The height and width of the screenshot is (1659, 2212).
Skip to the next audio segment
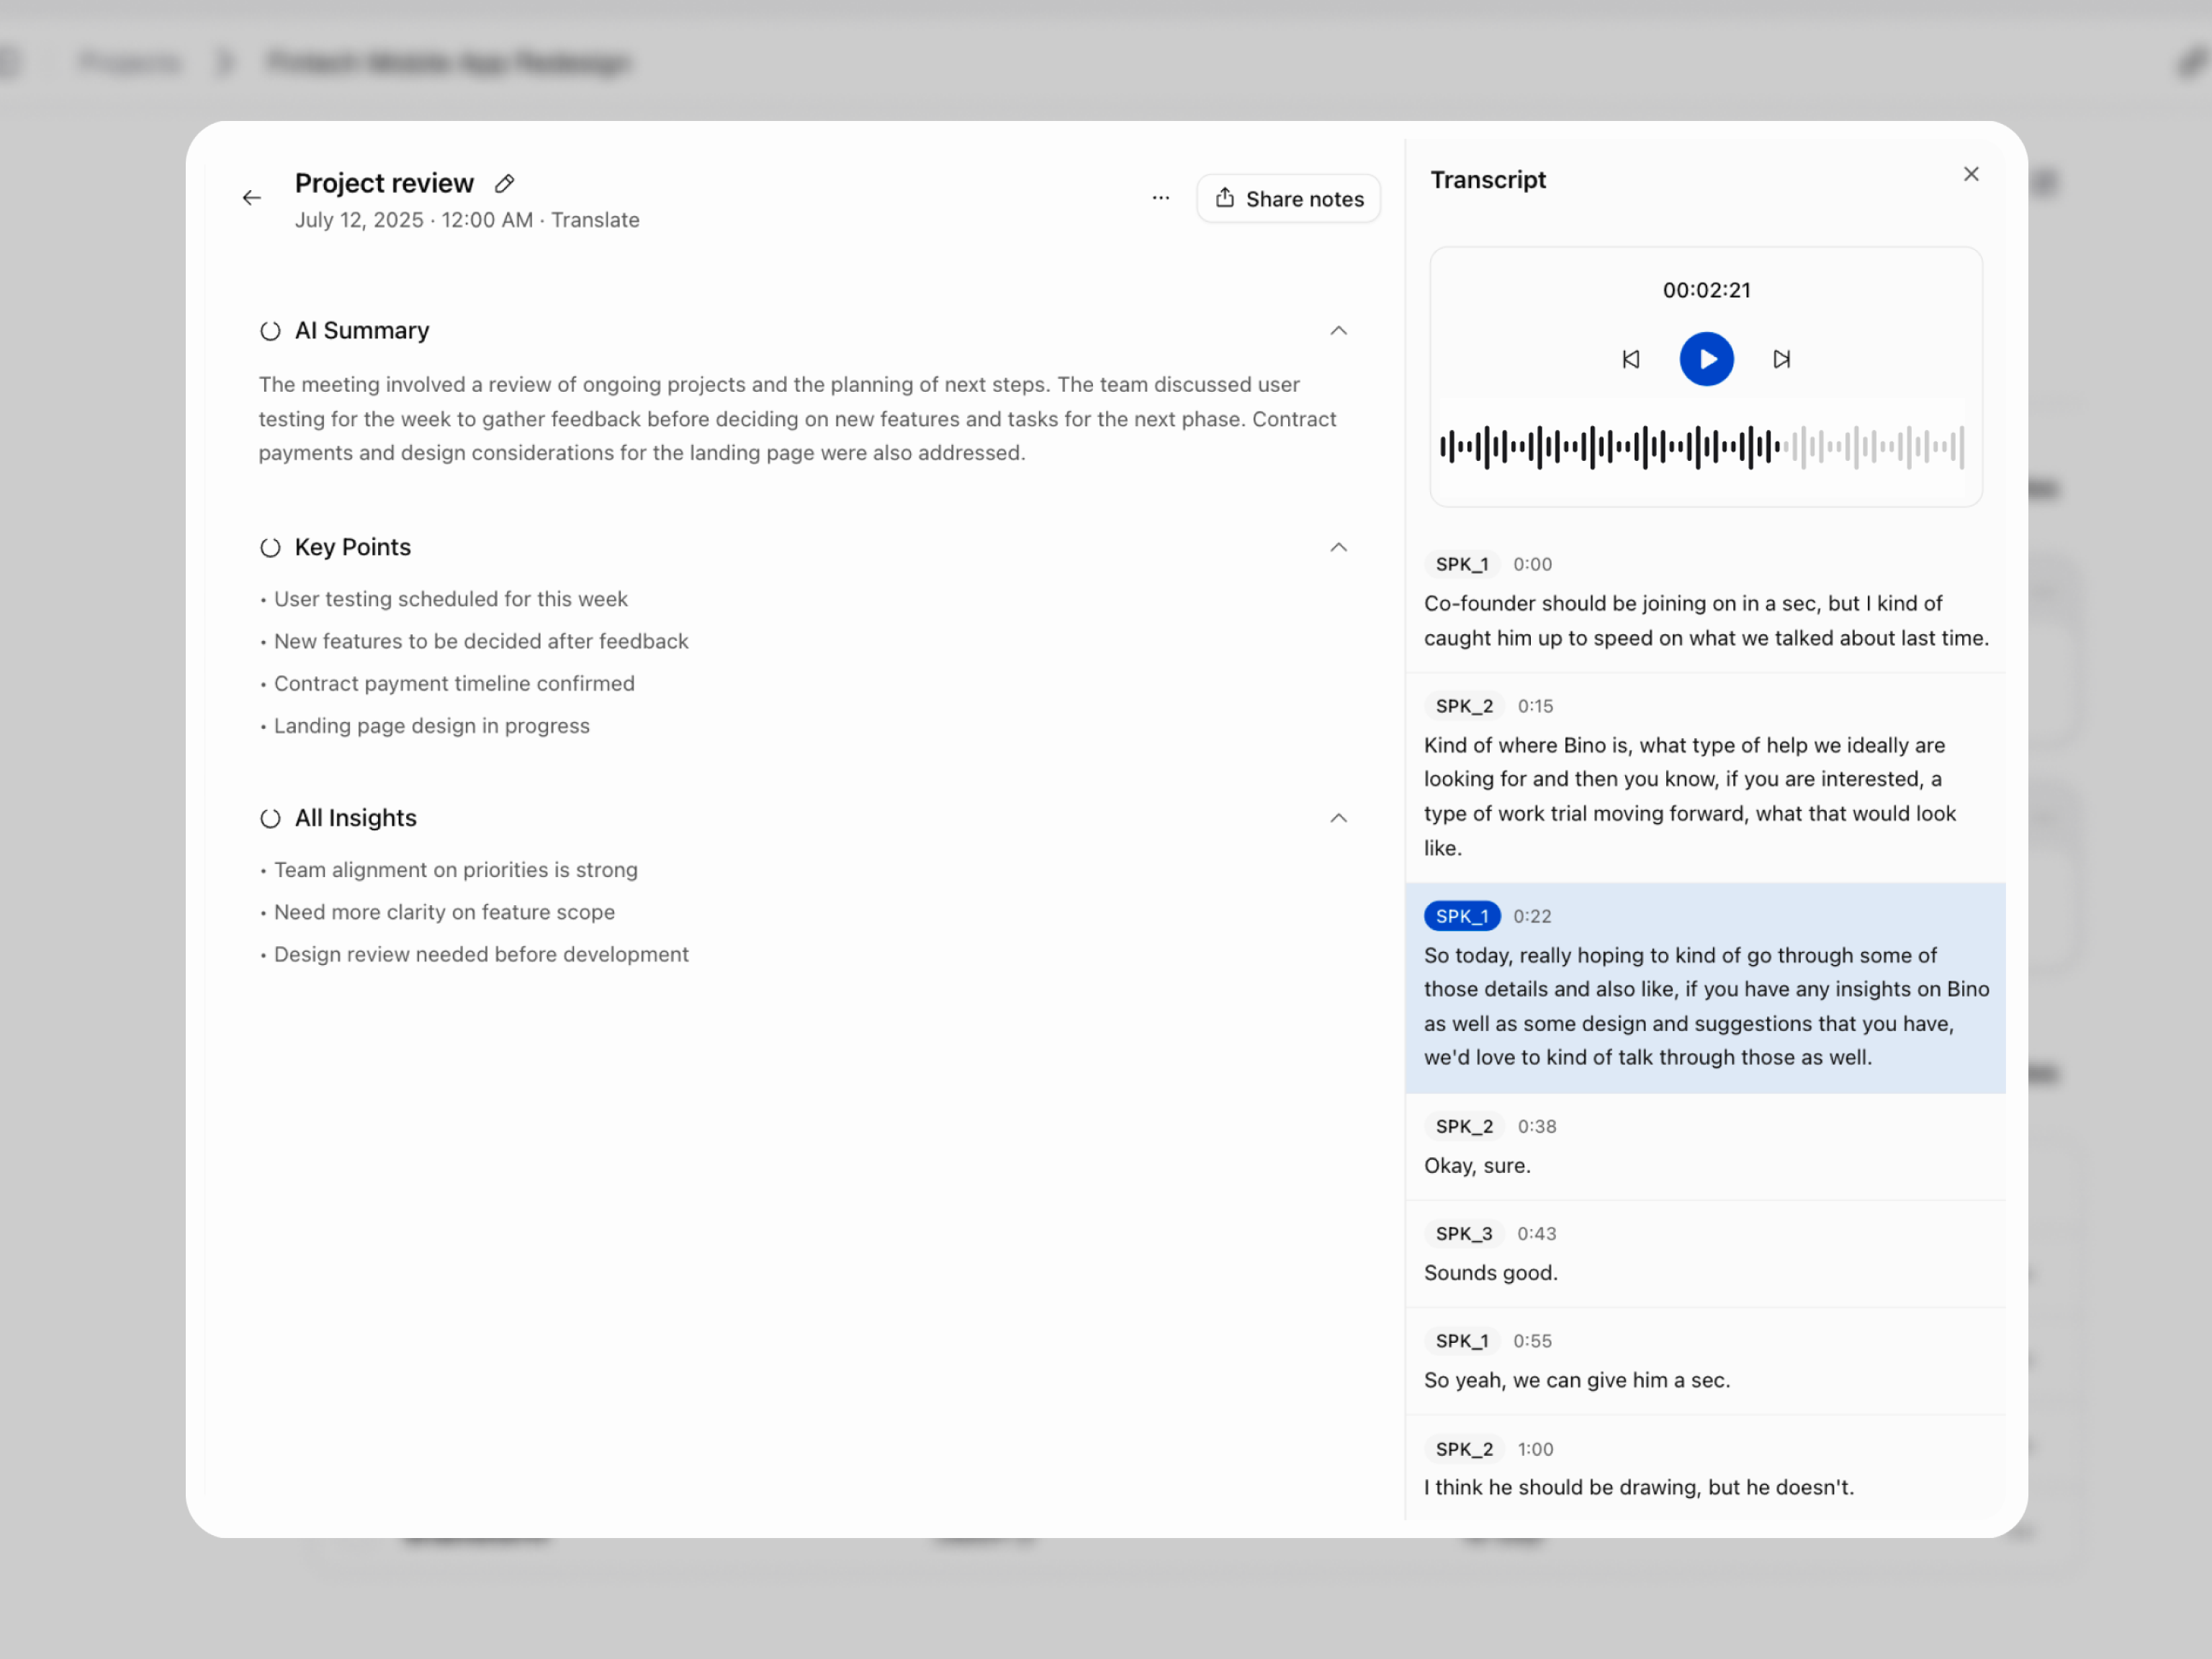point(1781,359)
